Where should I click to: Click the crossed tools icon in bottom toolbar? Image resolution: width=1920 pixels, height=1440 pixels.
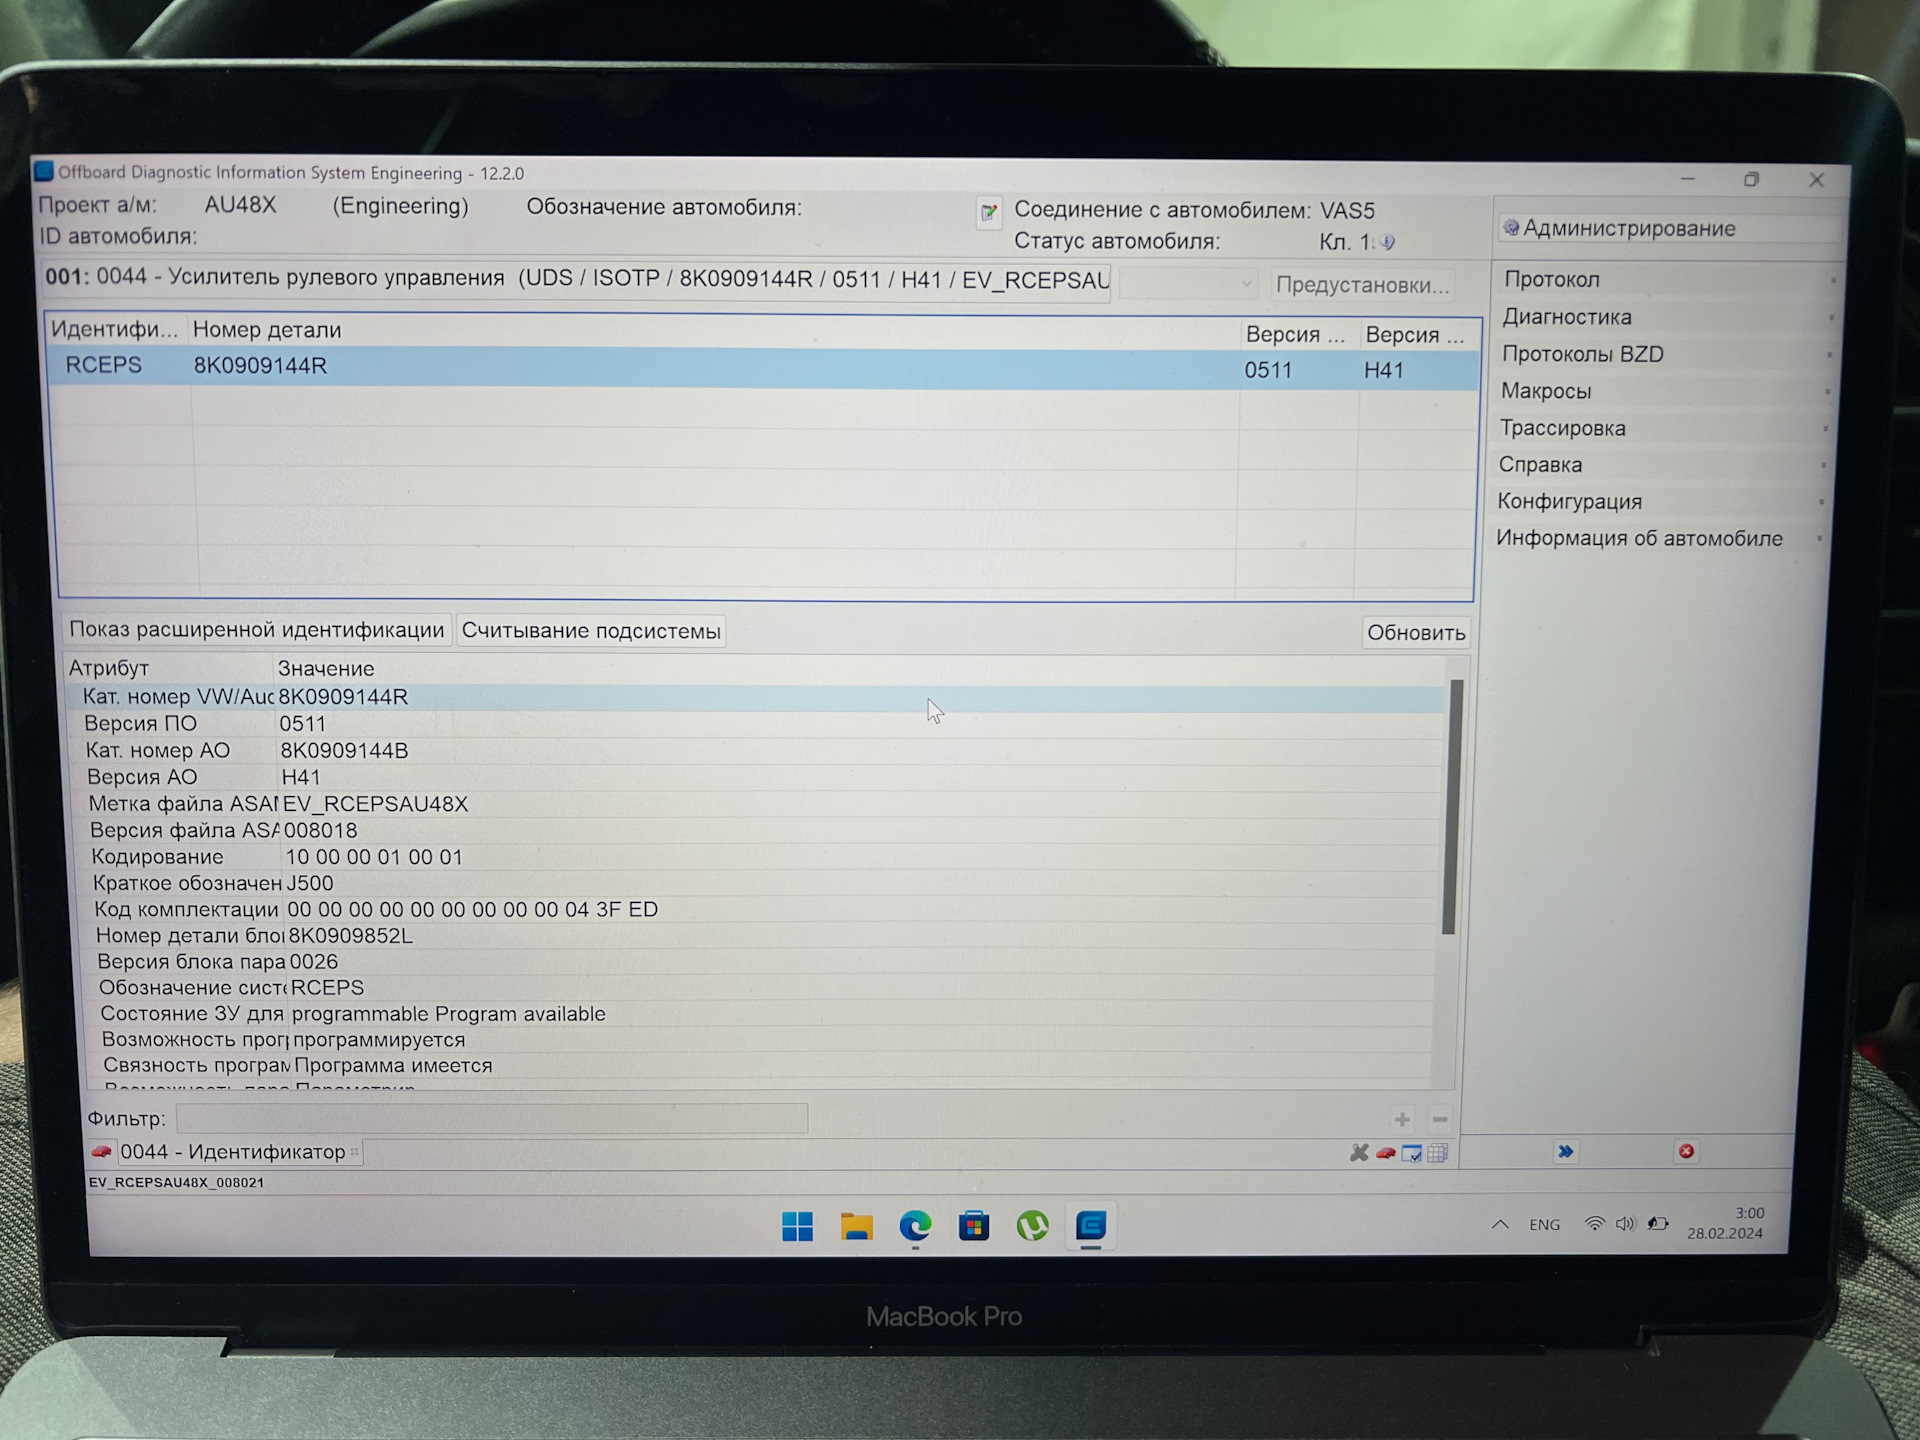tap(1358, 1153)
